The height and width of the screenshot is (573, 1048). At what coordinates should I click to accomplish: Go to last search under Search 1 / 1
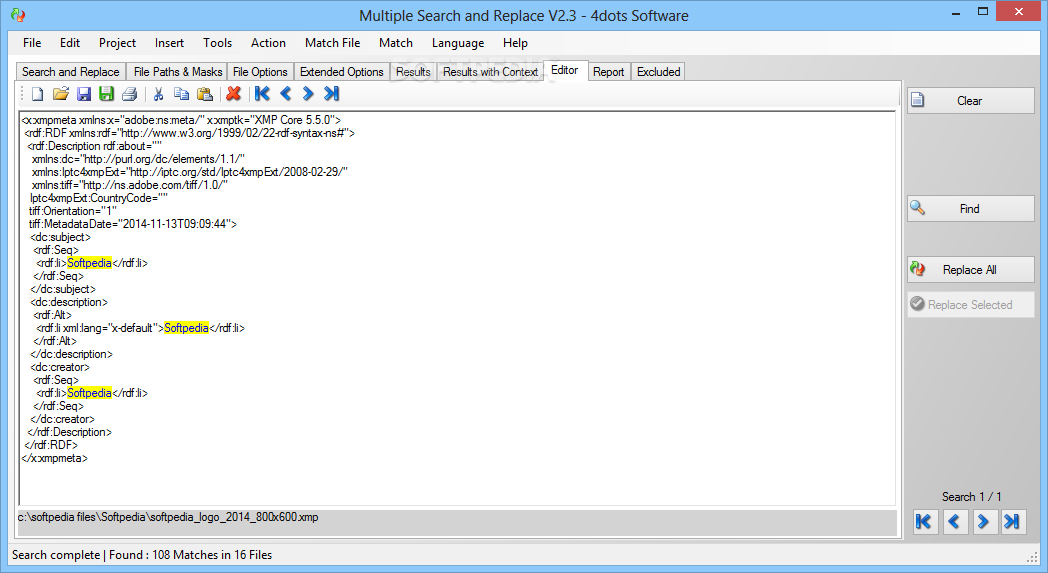1013,522
